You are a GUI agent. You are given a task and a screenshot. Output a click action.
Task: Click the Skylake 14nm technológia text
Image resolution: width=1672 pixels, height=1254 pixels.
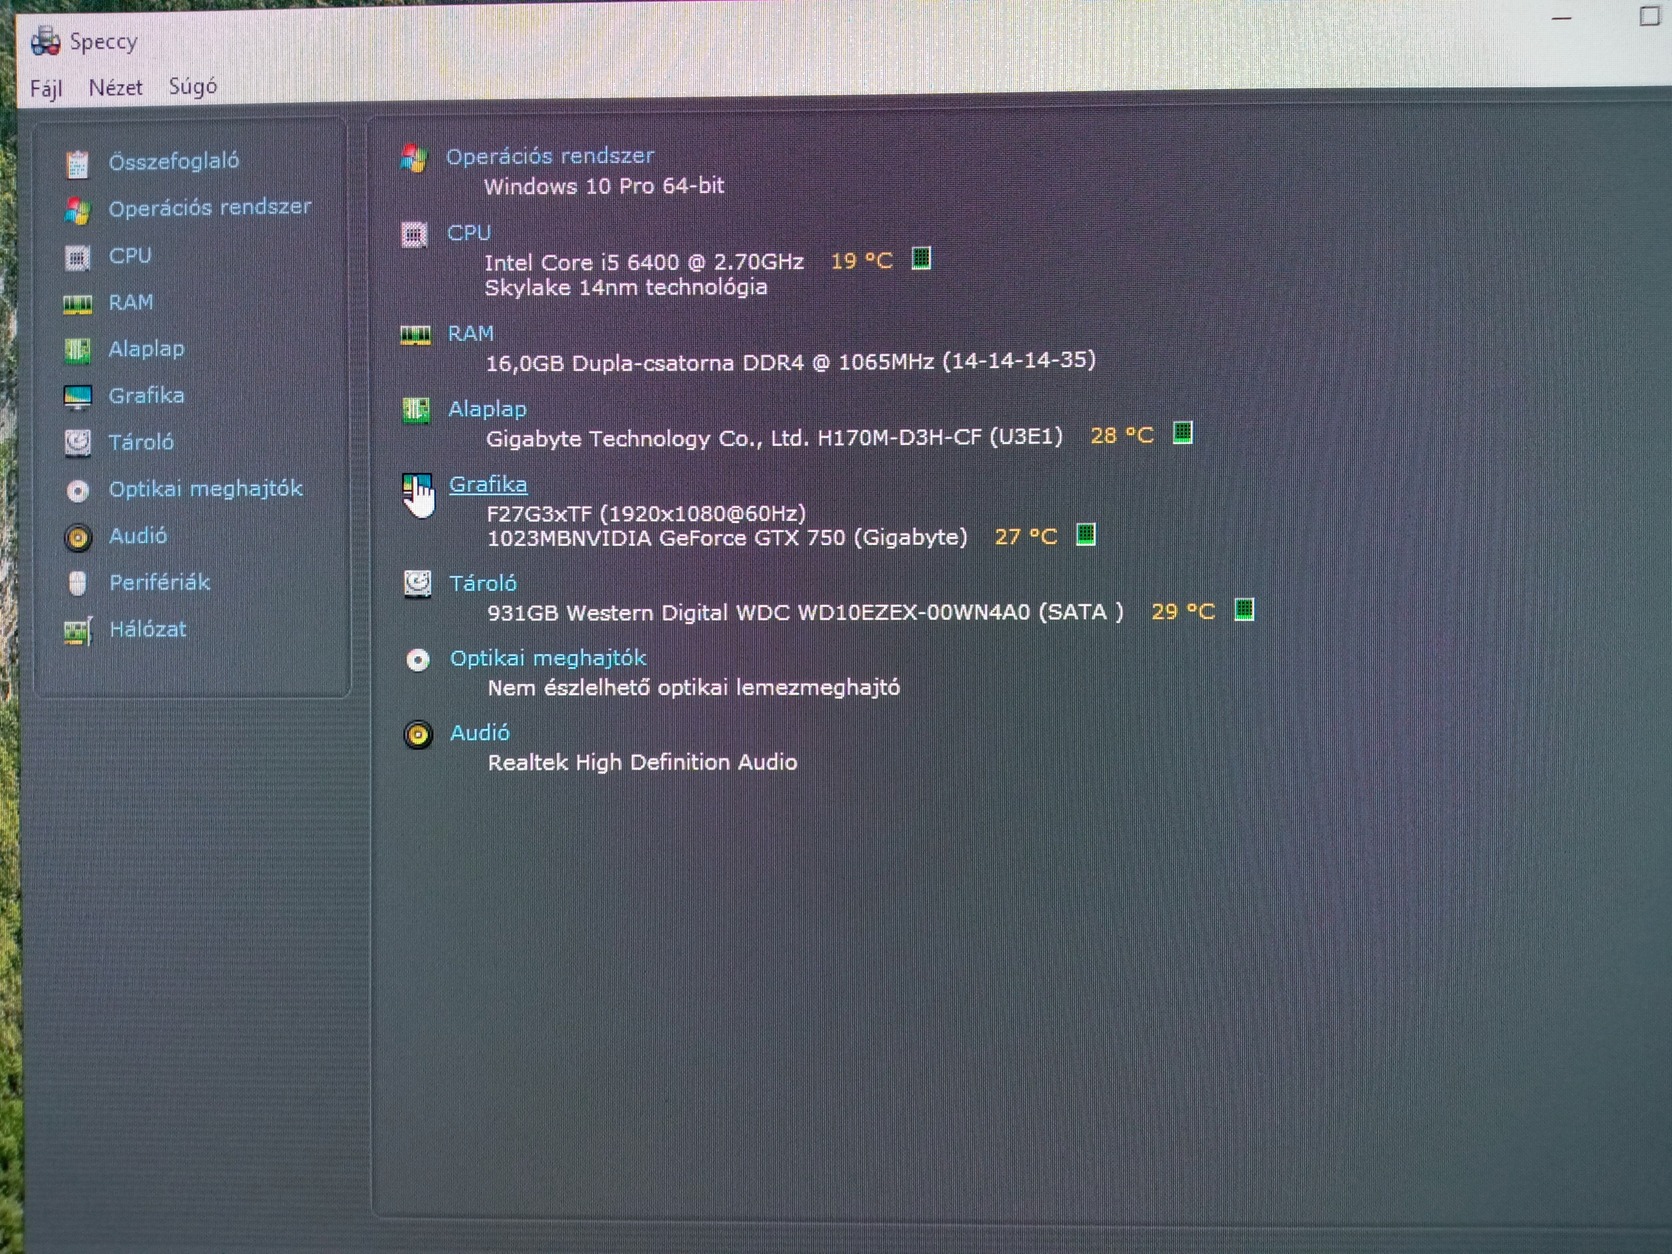tap(626, 288)
